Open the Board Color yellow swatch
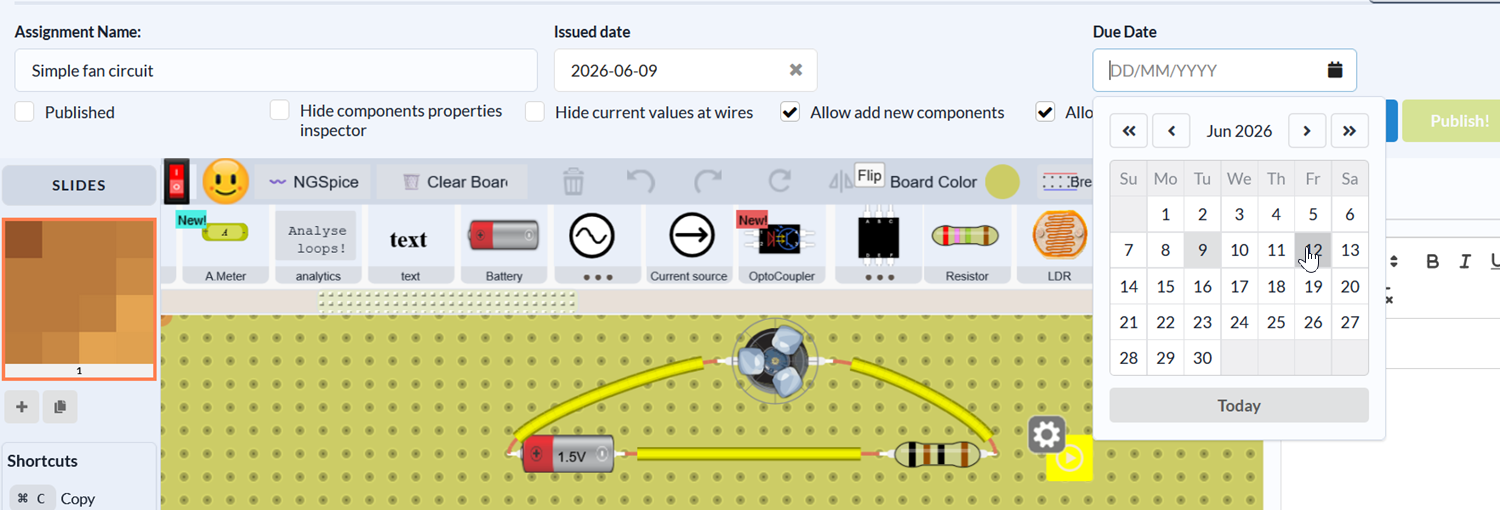This screenshot has width=1500, height=510. pyautogui.click(x=1002, y=182)
